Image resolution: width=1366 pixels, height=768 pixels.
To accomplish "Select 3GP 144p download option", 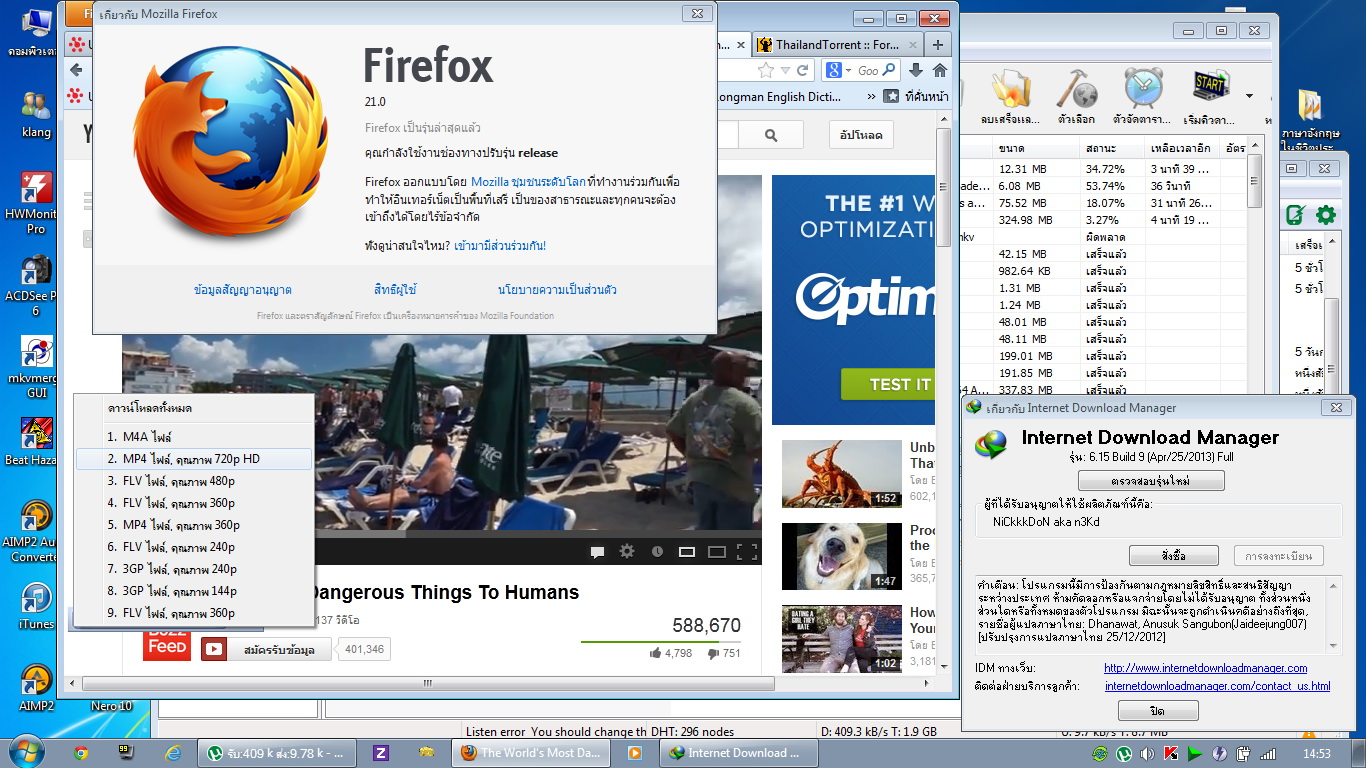I will 194,591.
